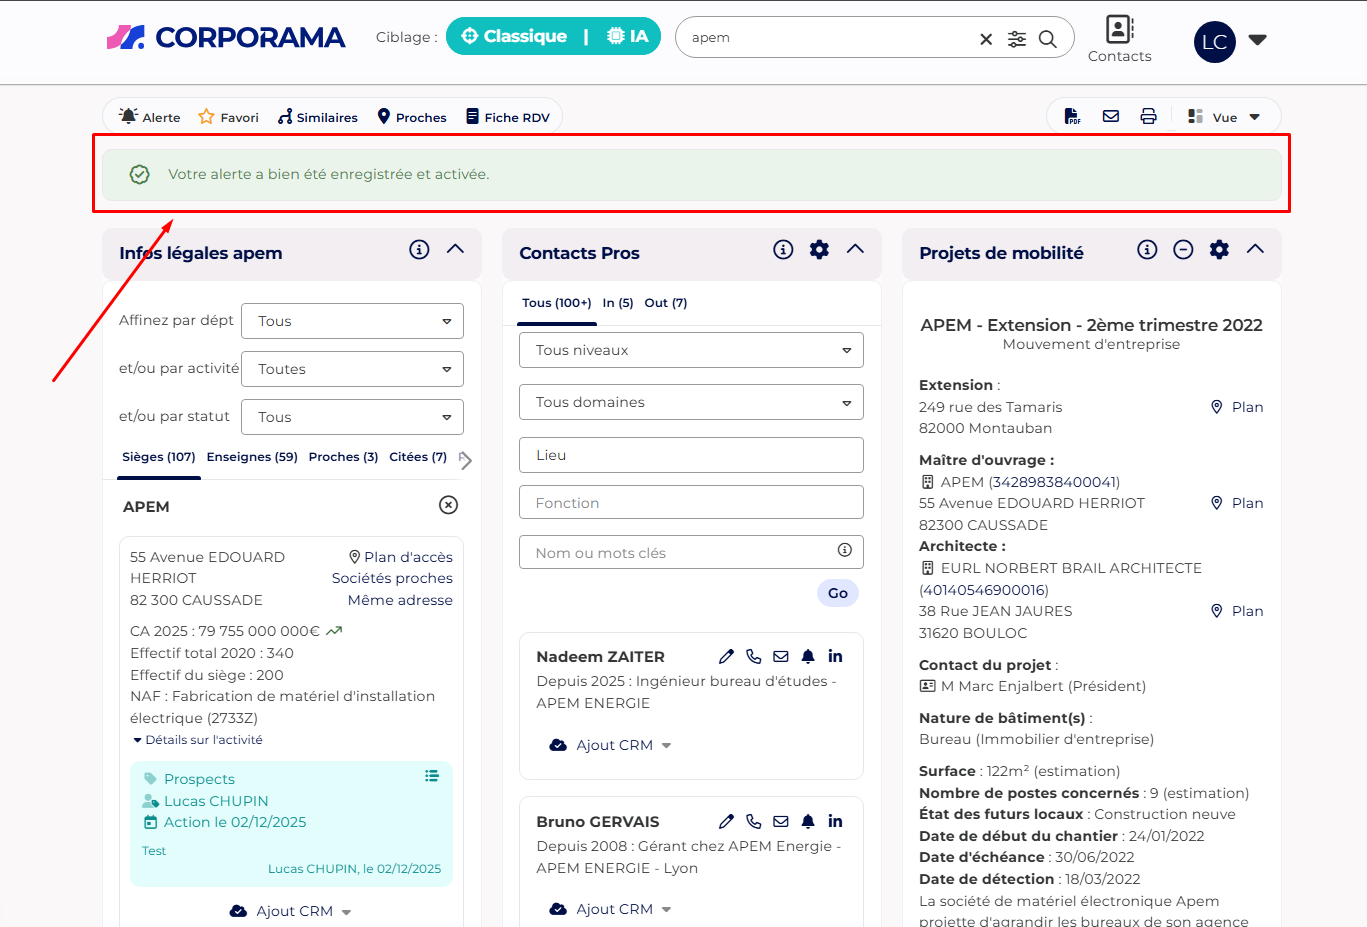Open Contacts Pros settings gear
The image size is (1367, 927).
[x=819, y=250]
